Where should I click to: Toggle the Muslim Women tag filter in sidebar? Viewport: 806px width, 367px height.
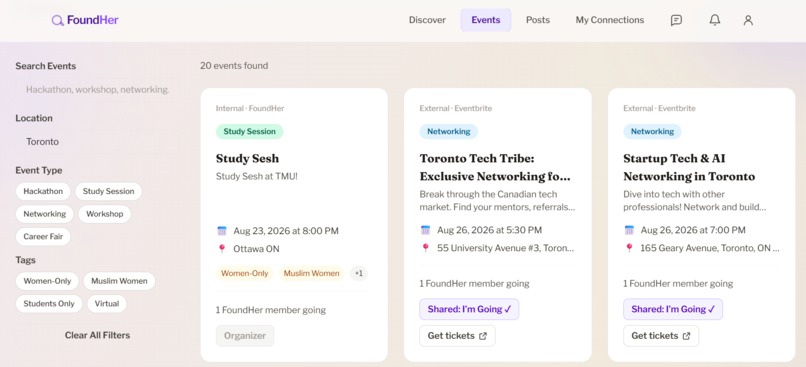point(119,281)
